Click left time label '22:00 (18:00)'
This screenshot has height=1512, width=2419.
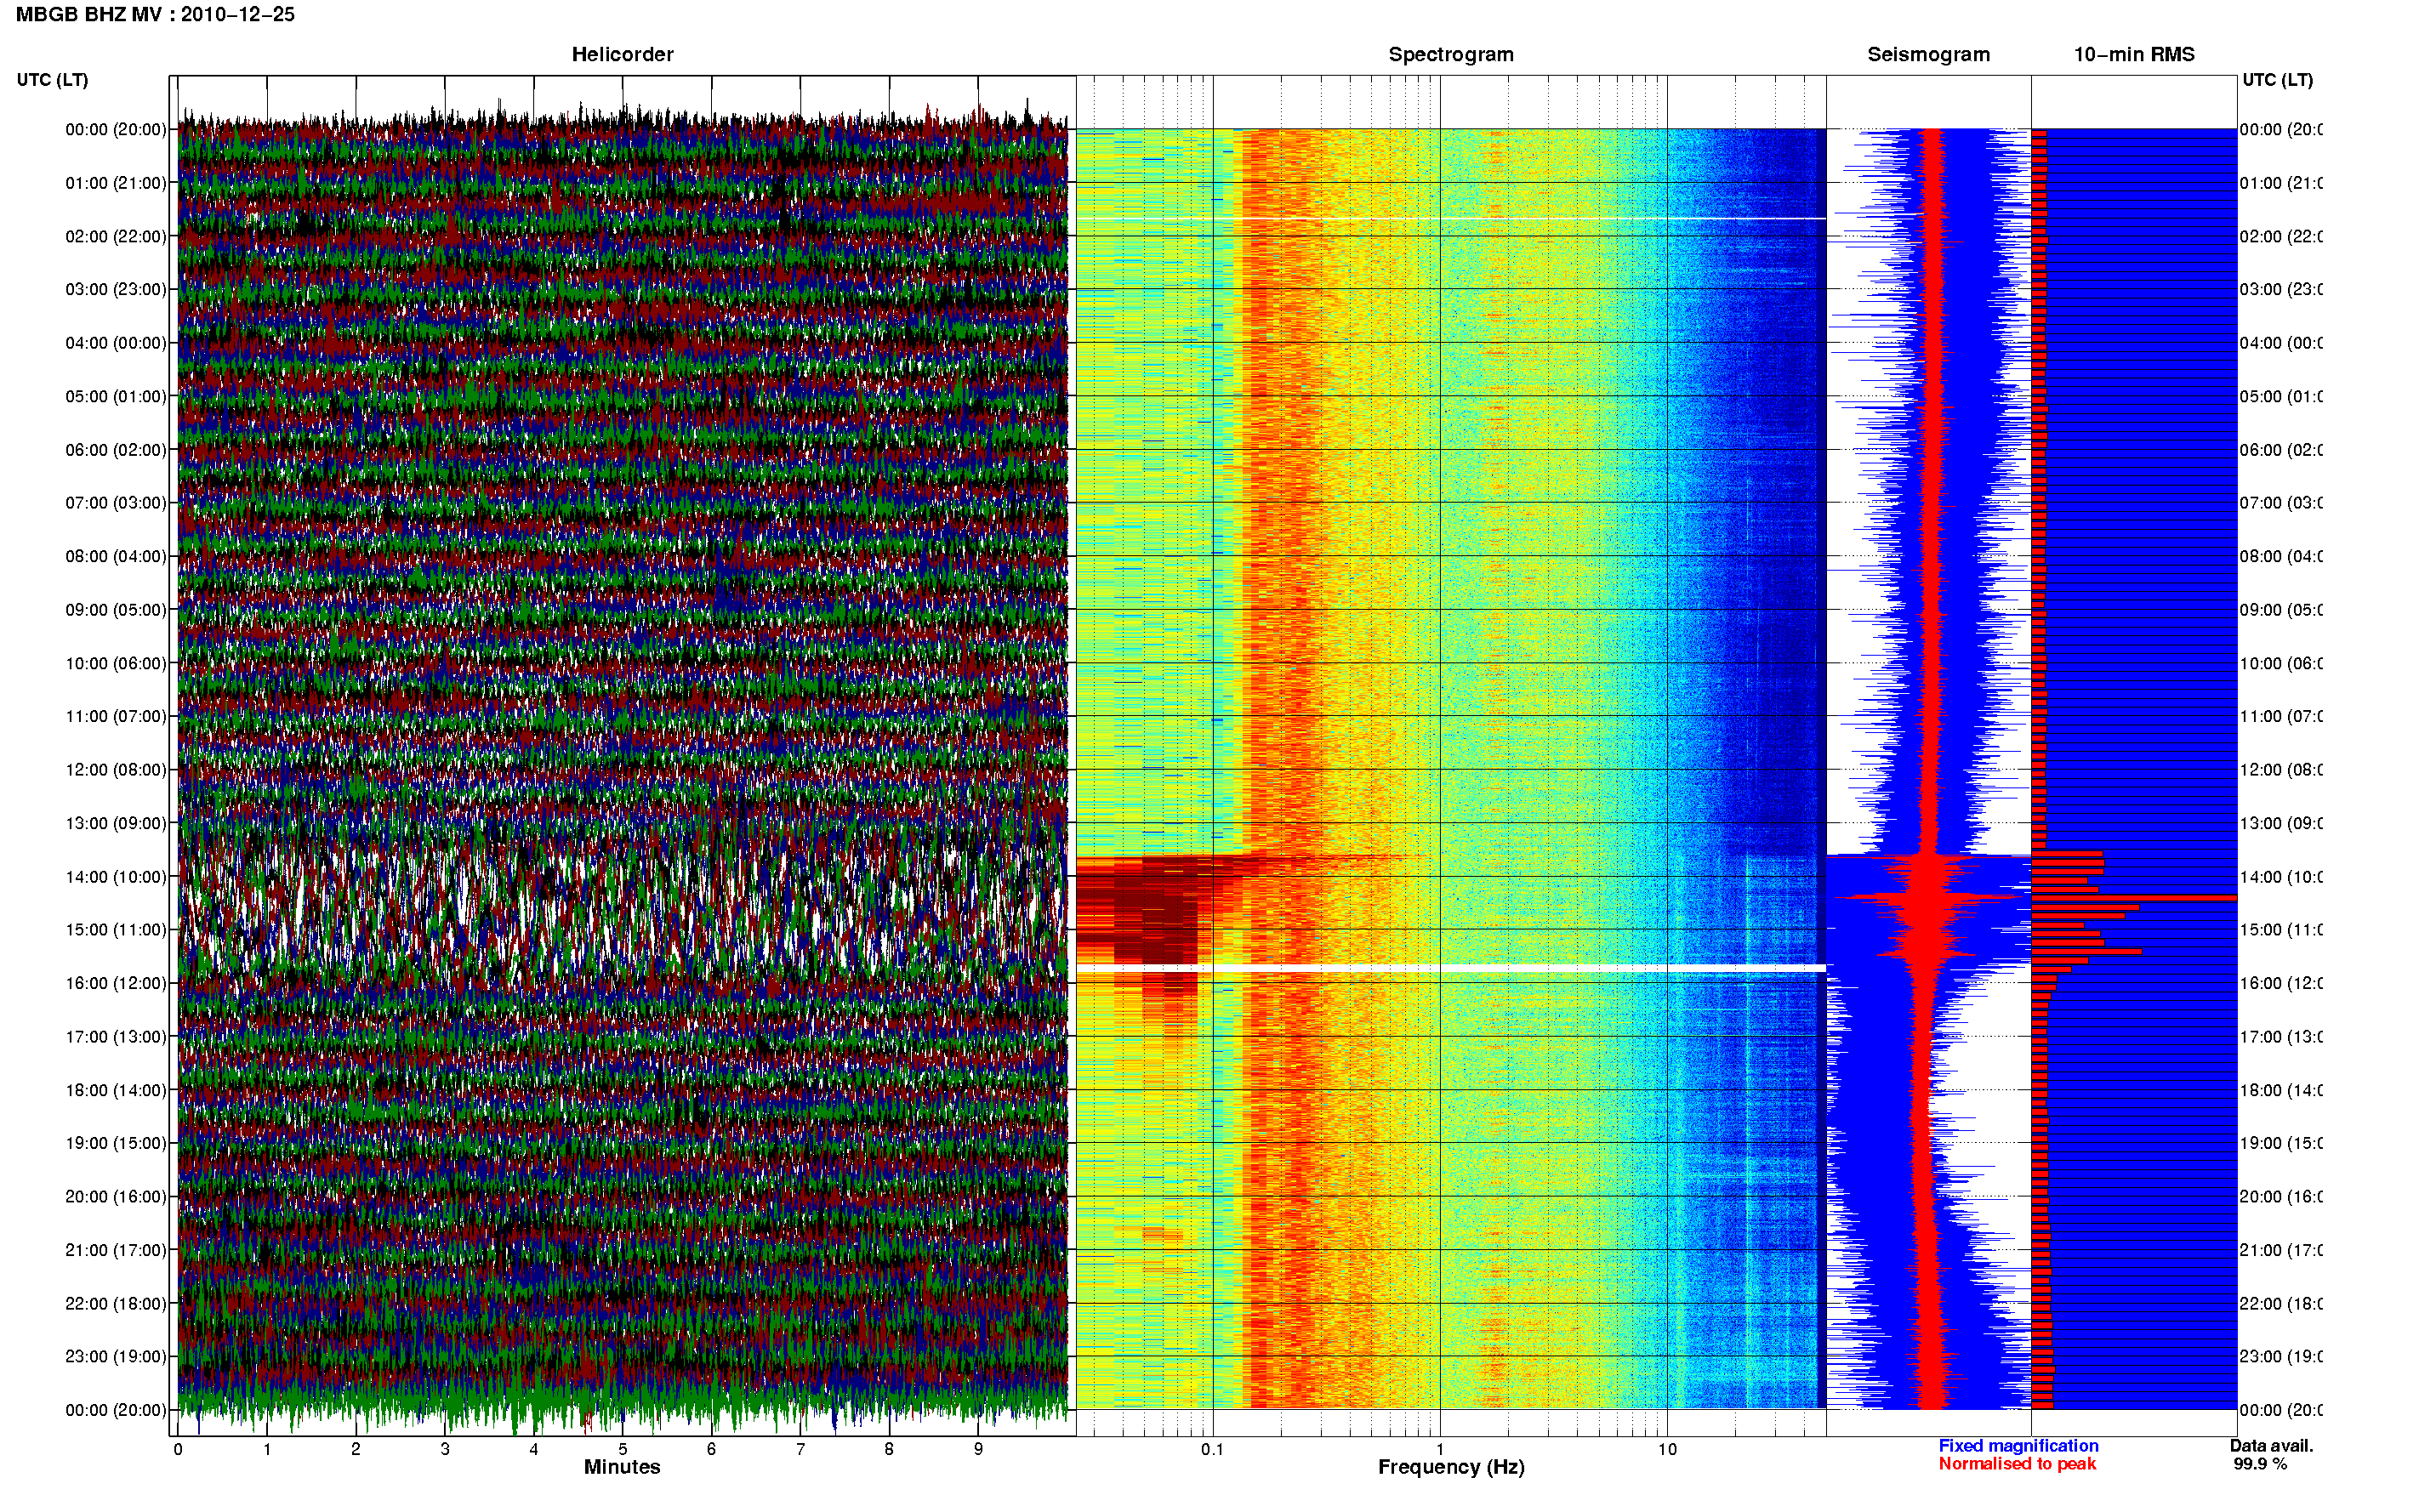click(x=116, y=1304)
